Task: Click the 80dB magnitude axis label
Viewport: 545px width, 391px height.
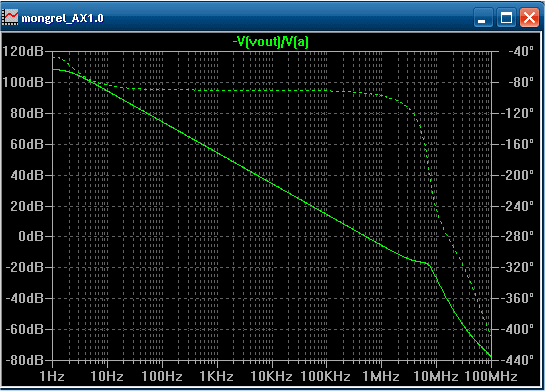Action: pos(27,113)
